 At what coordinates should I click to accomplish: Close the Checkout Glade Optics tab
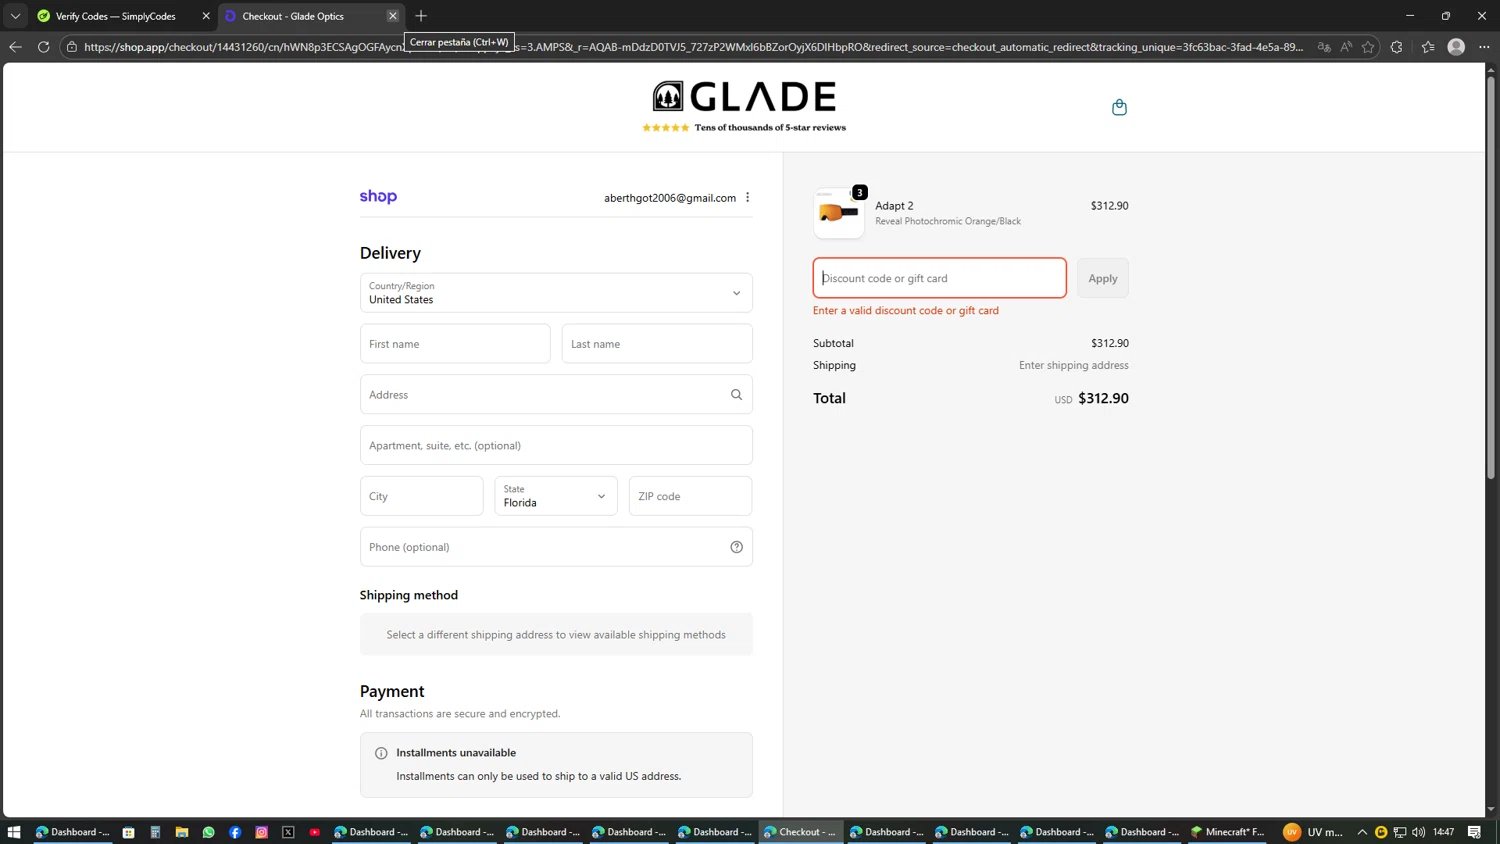point(392,16)
